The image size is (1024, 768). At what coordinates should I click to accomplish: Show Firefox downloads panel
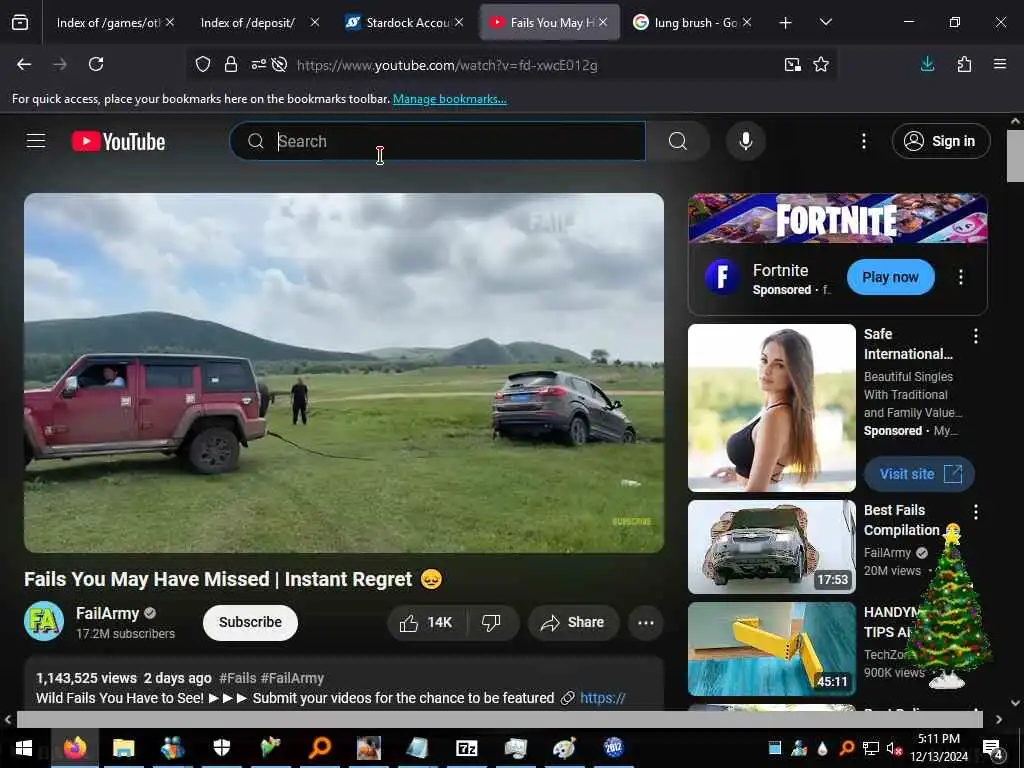point(927,64)
